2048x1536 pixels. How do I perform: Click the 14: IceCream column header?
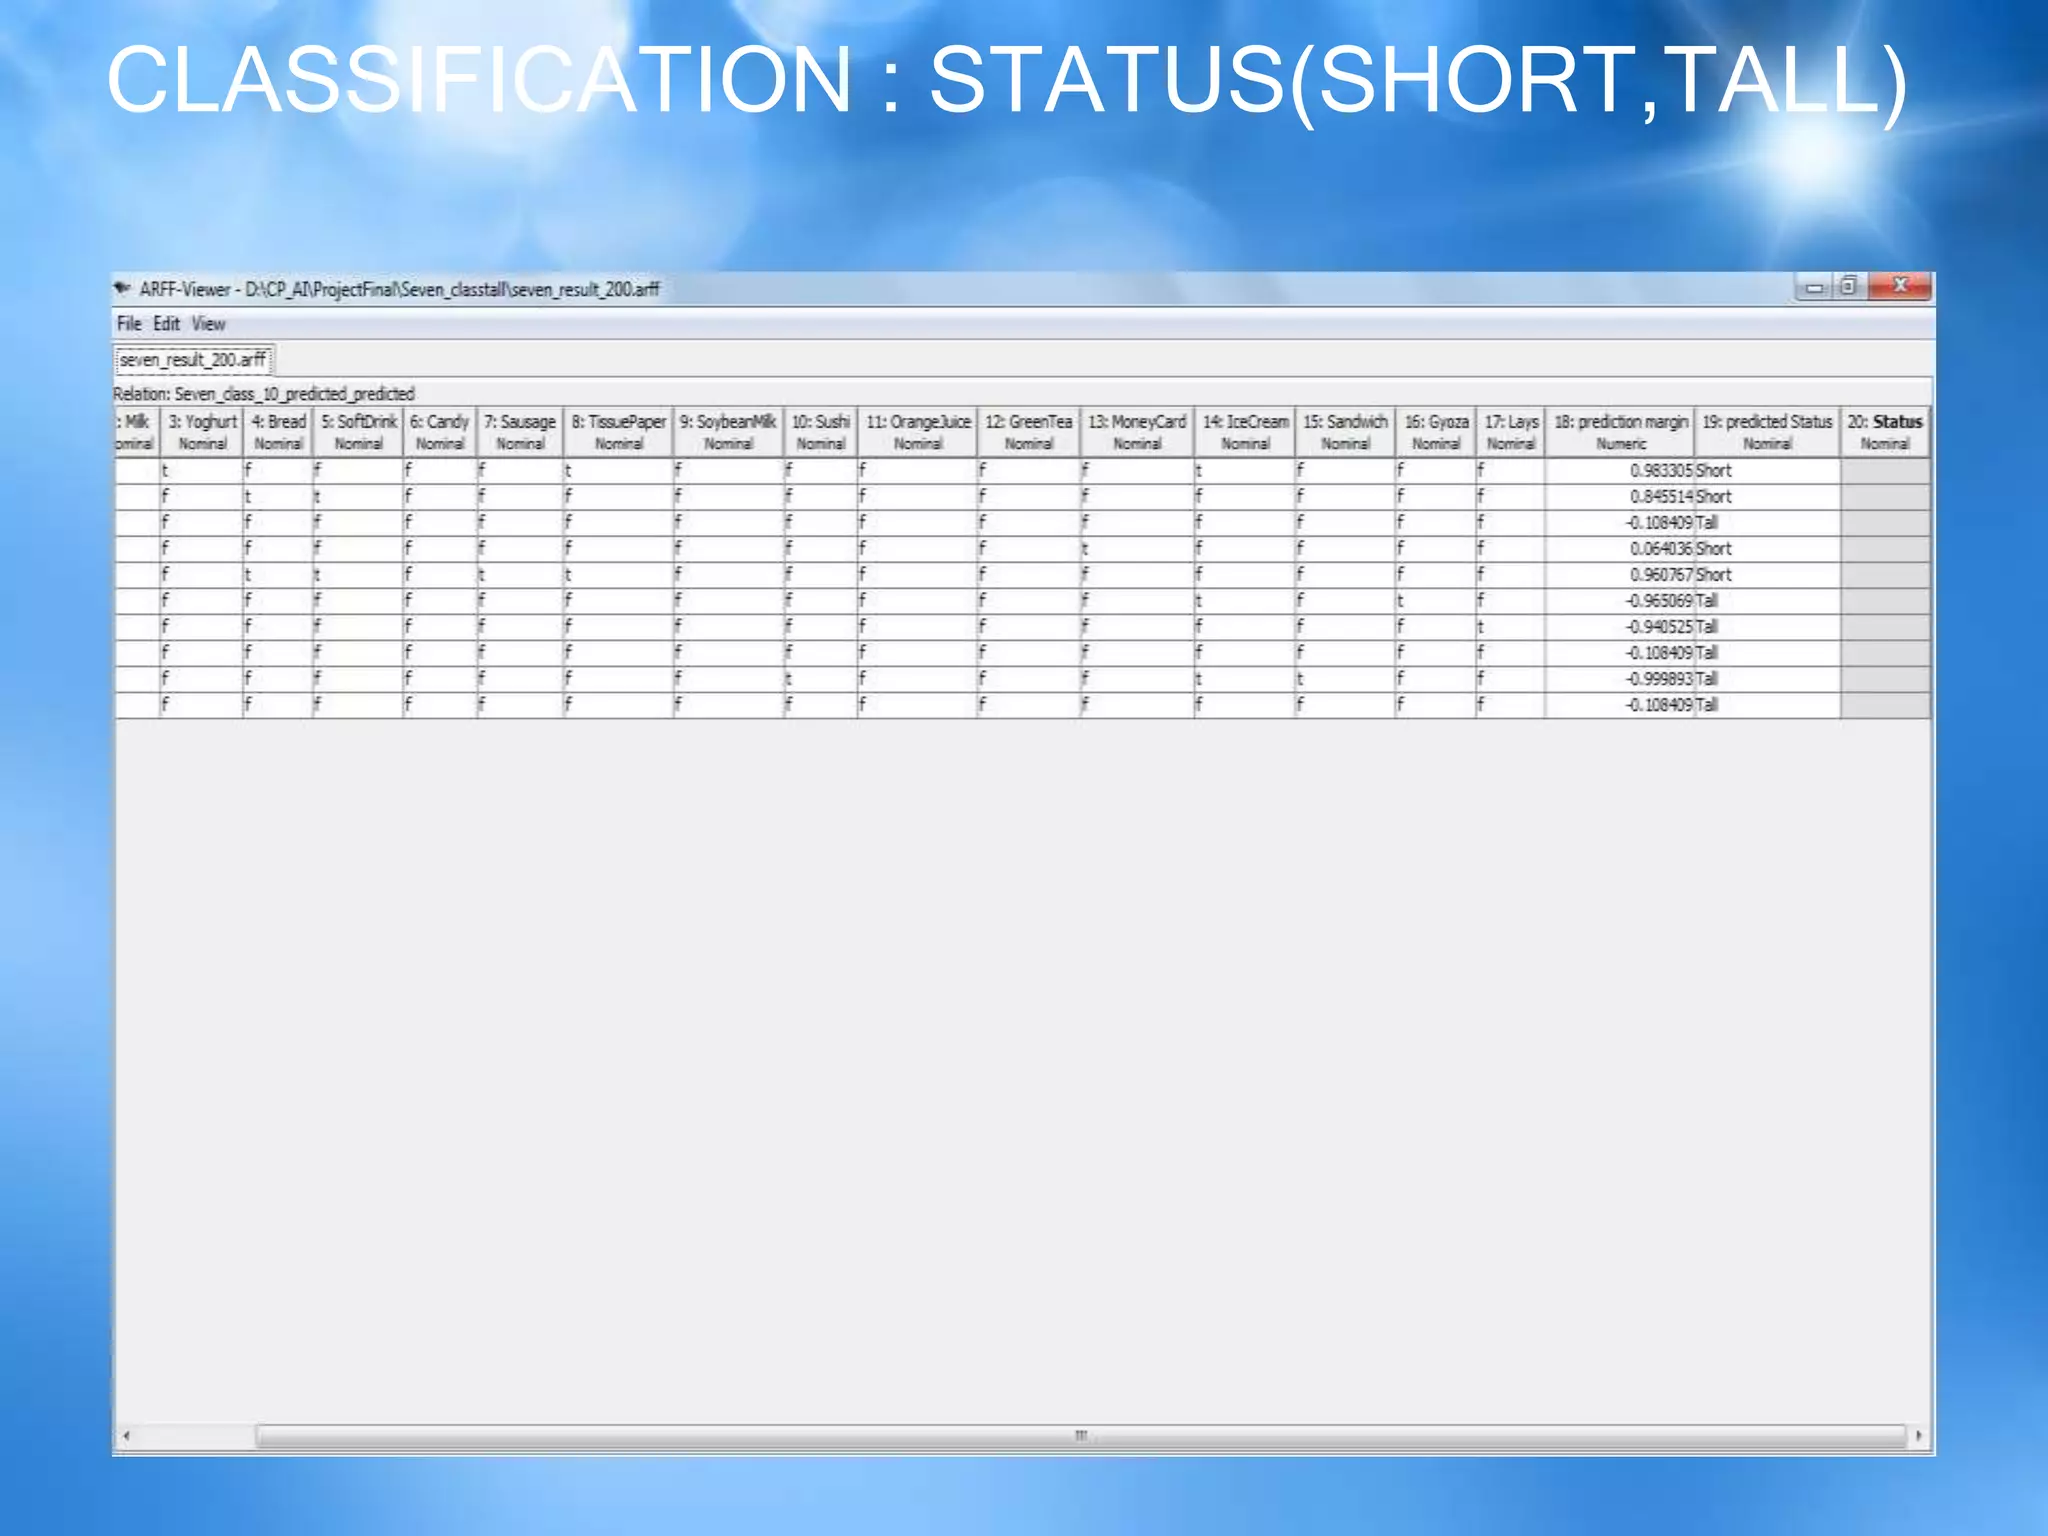1245,432
